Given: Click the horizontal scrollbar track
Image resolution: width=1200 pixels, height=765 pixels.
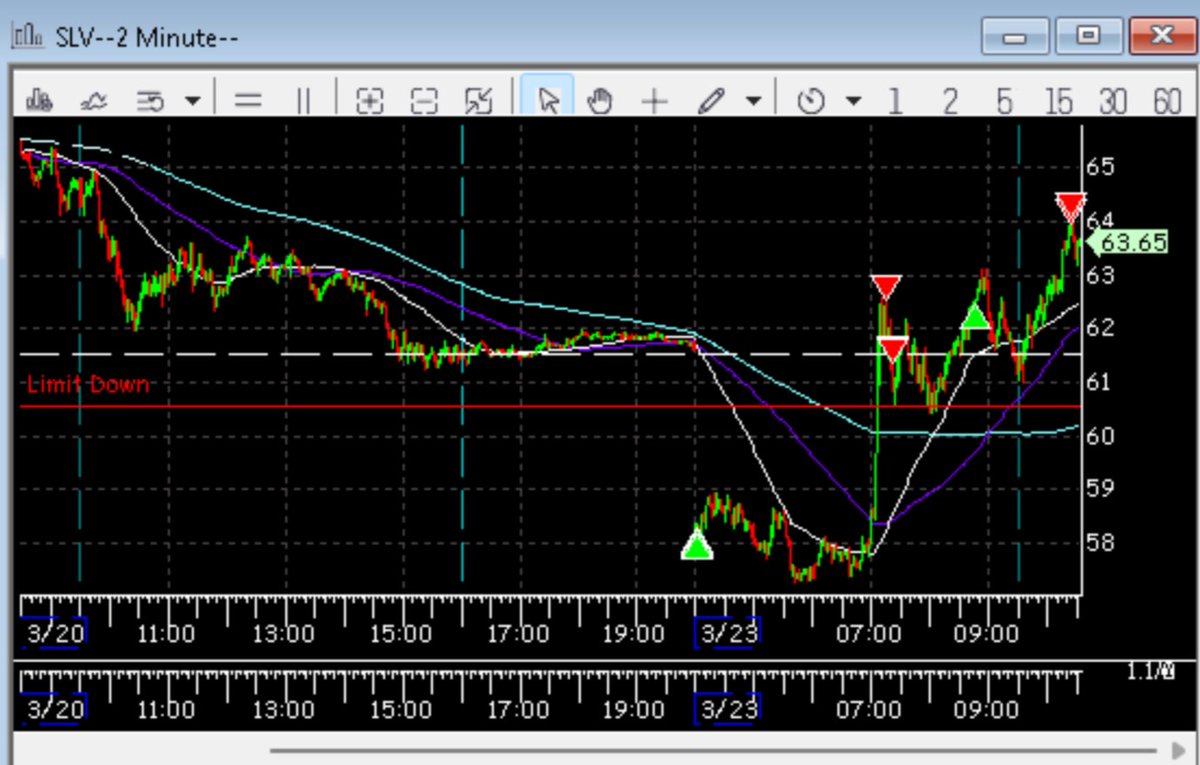Looking at the screenshot, I should click(712, 749).
